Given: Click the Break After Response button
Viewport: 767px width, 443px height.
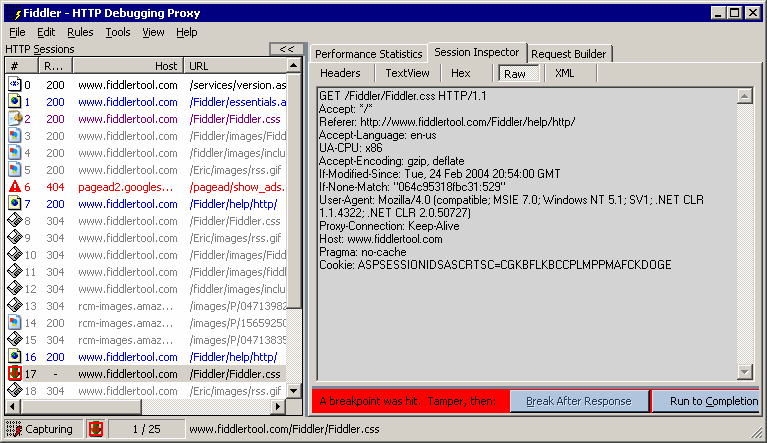Looking at the screenshot, I should click(579, 401).
